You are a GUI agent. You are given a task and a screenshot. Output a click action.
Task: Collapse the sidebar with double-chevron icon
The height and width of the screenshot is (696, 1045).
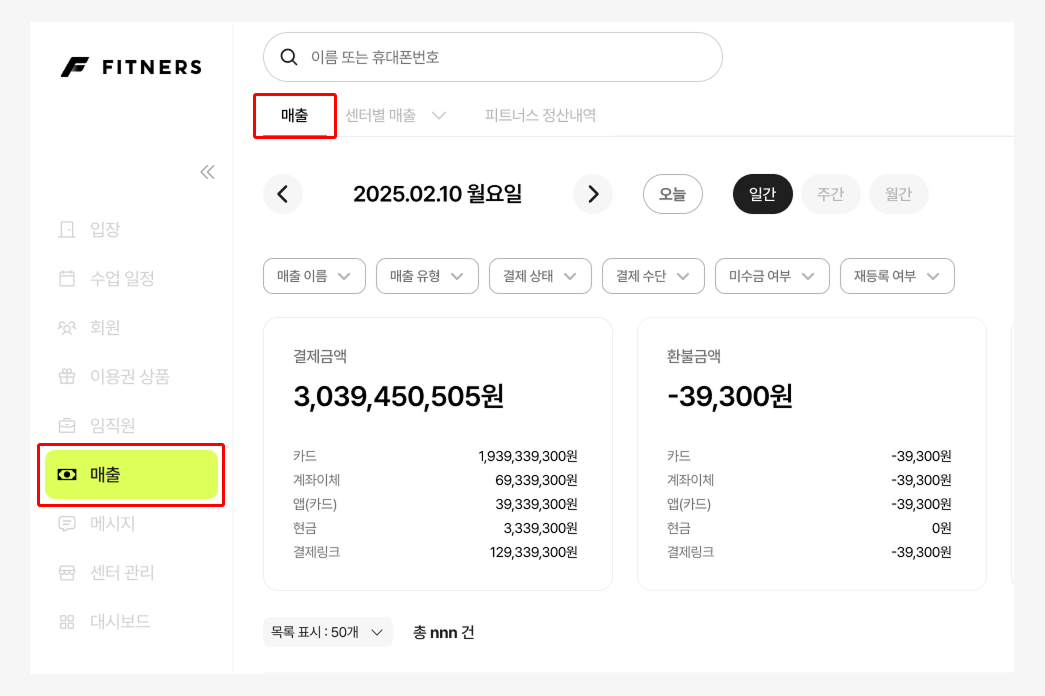pyautogui.click(x=207, y=172)
